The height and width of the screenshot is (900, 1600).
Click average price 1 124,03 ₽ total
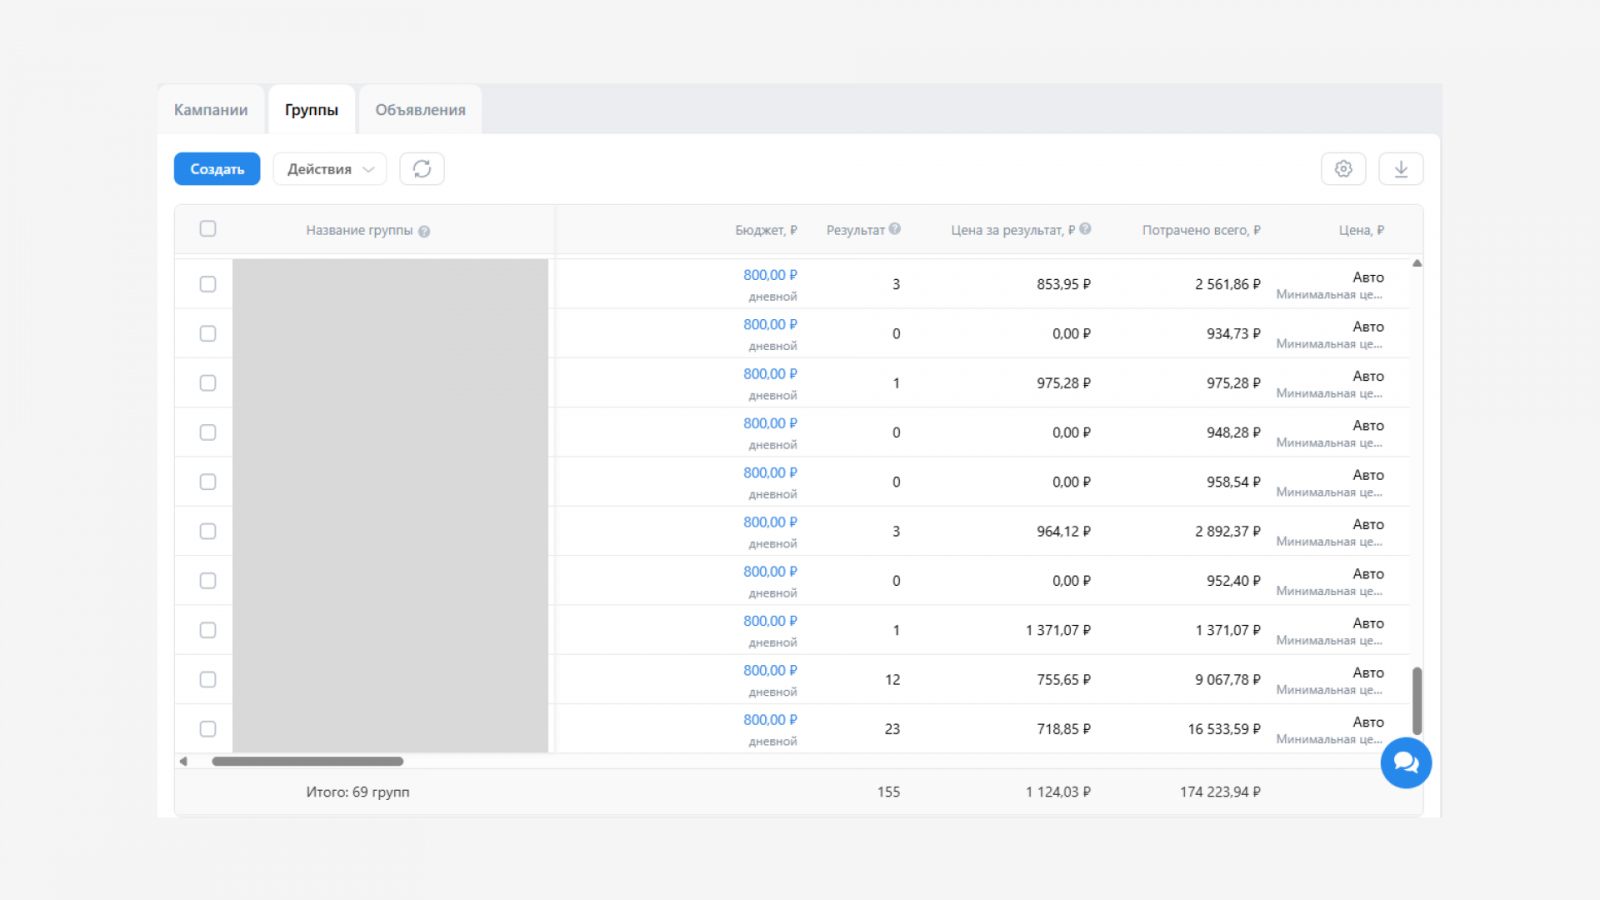pos(1058,792)
